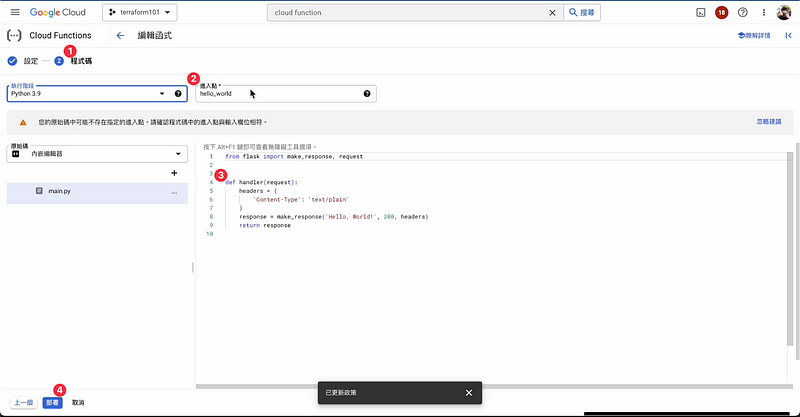The image size is (800, 417).
Task: Open the 瞭解詳情 learn more link
Action: coord(754,35)
